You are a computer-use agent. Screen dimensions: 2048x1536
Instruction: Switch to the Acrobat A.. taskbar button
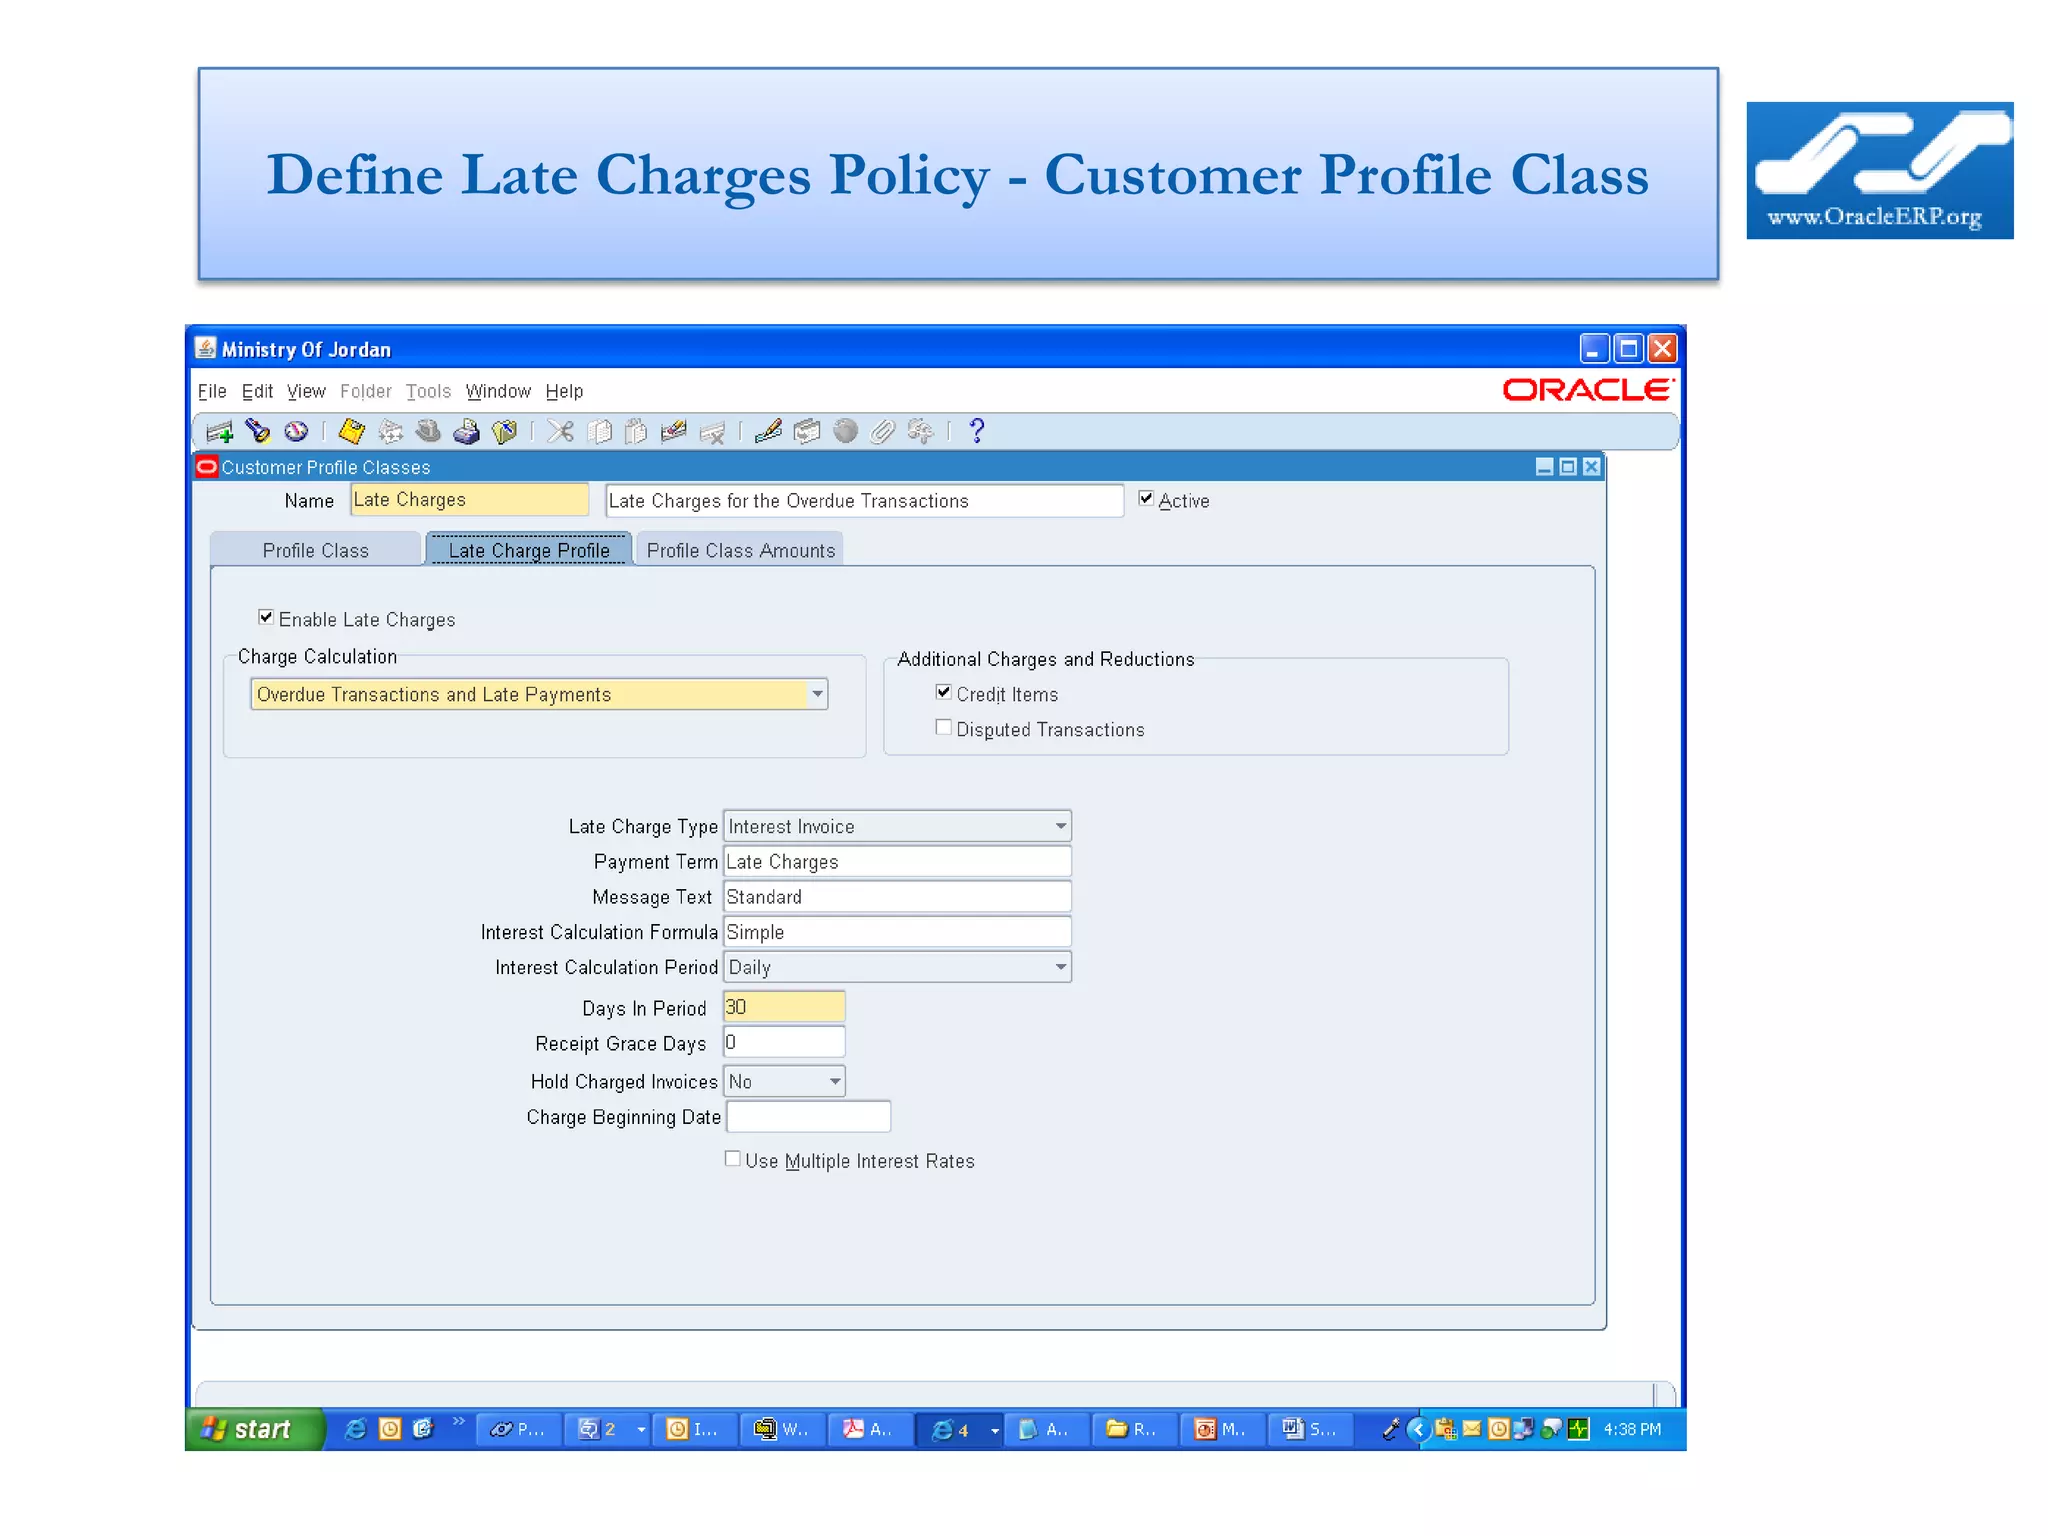click(870, 1429)
